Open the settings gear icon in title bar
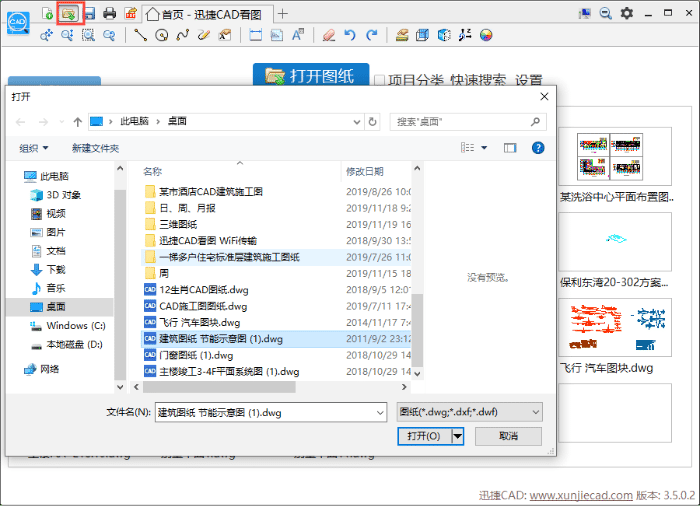Screen dimensions: 700x506 pos(627,13)
